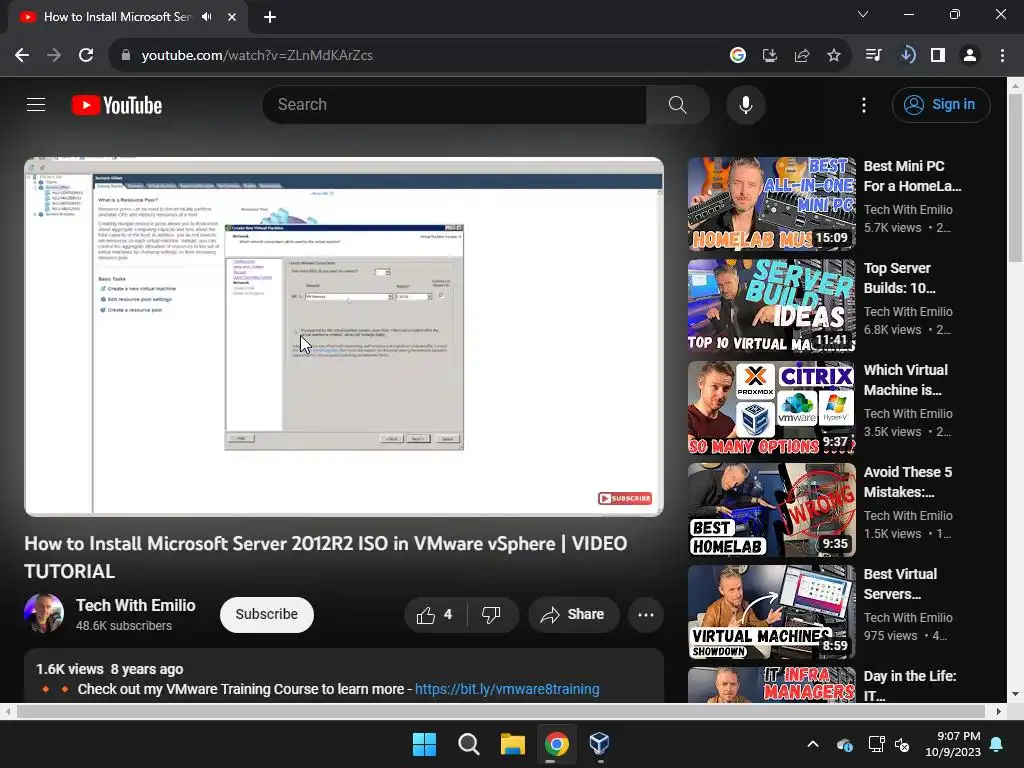Screen dimensions: 1024x768
Task: Open Chrome three-dot menu
Action: (1002, 56)
